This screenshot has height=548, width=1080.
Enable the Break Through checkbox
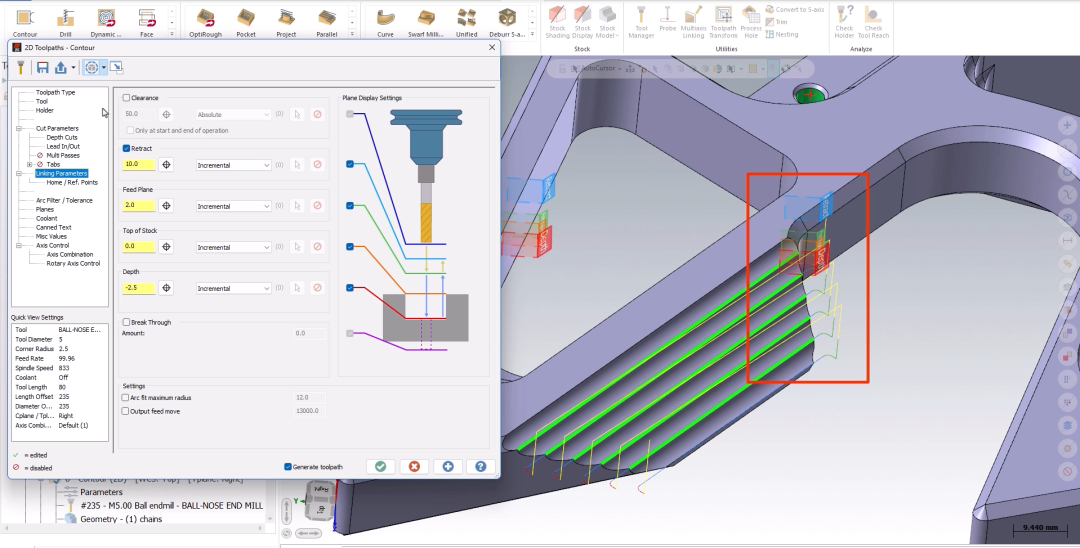tap(127, 322)
